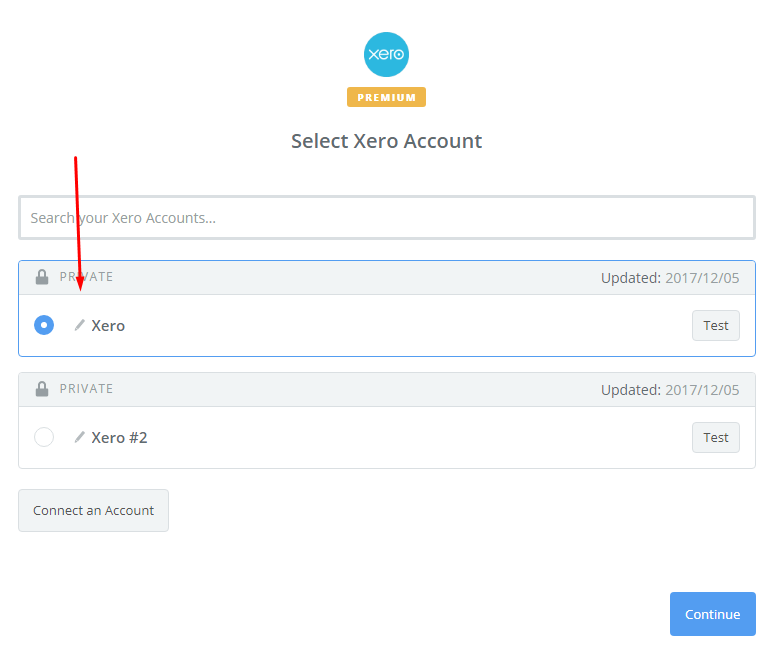Click the Xero account name text
Screen dimensions: 770x652
coord(108,326)
